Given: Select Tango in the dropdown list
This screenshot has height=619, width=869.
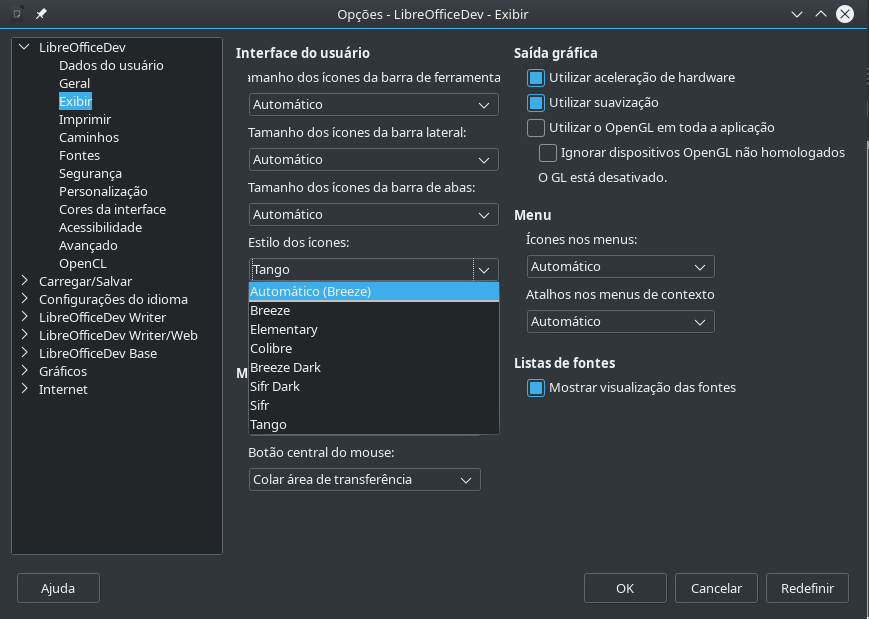Looking at the screenshot, I should pos(374,424).
